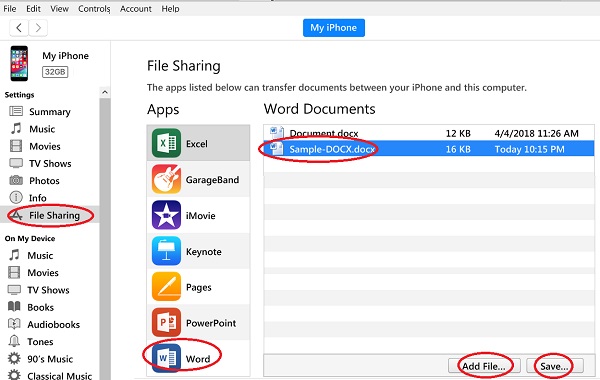Screen dimensions: 600x380
Task: Click the Movies icon under On My Device
Action: (14, 272)
